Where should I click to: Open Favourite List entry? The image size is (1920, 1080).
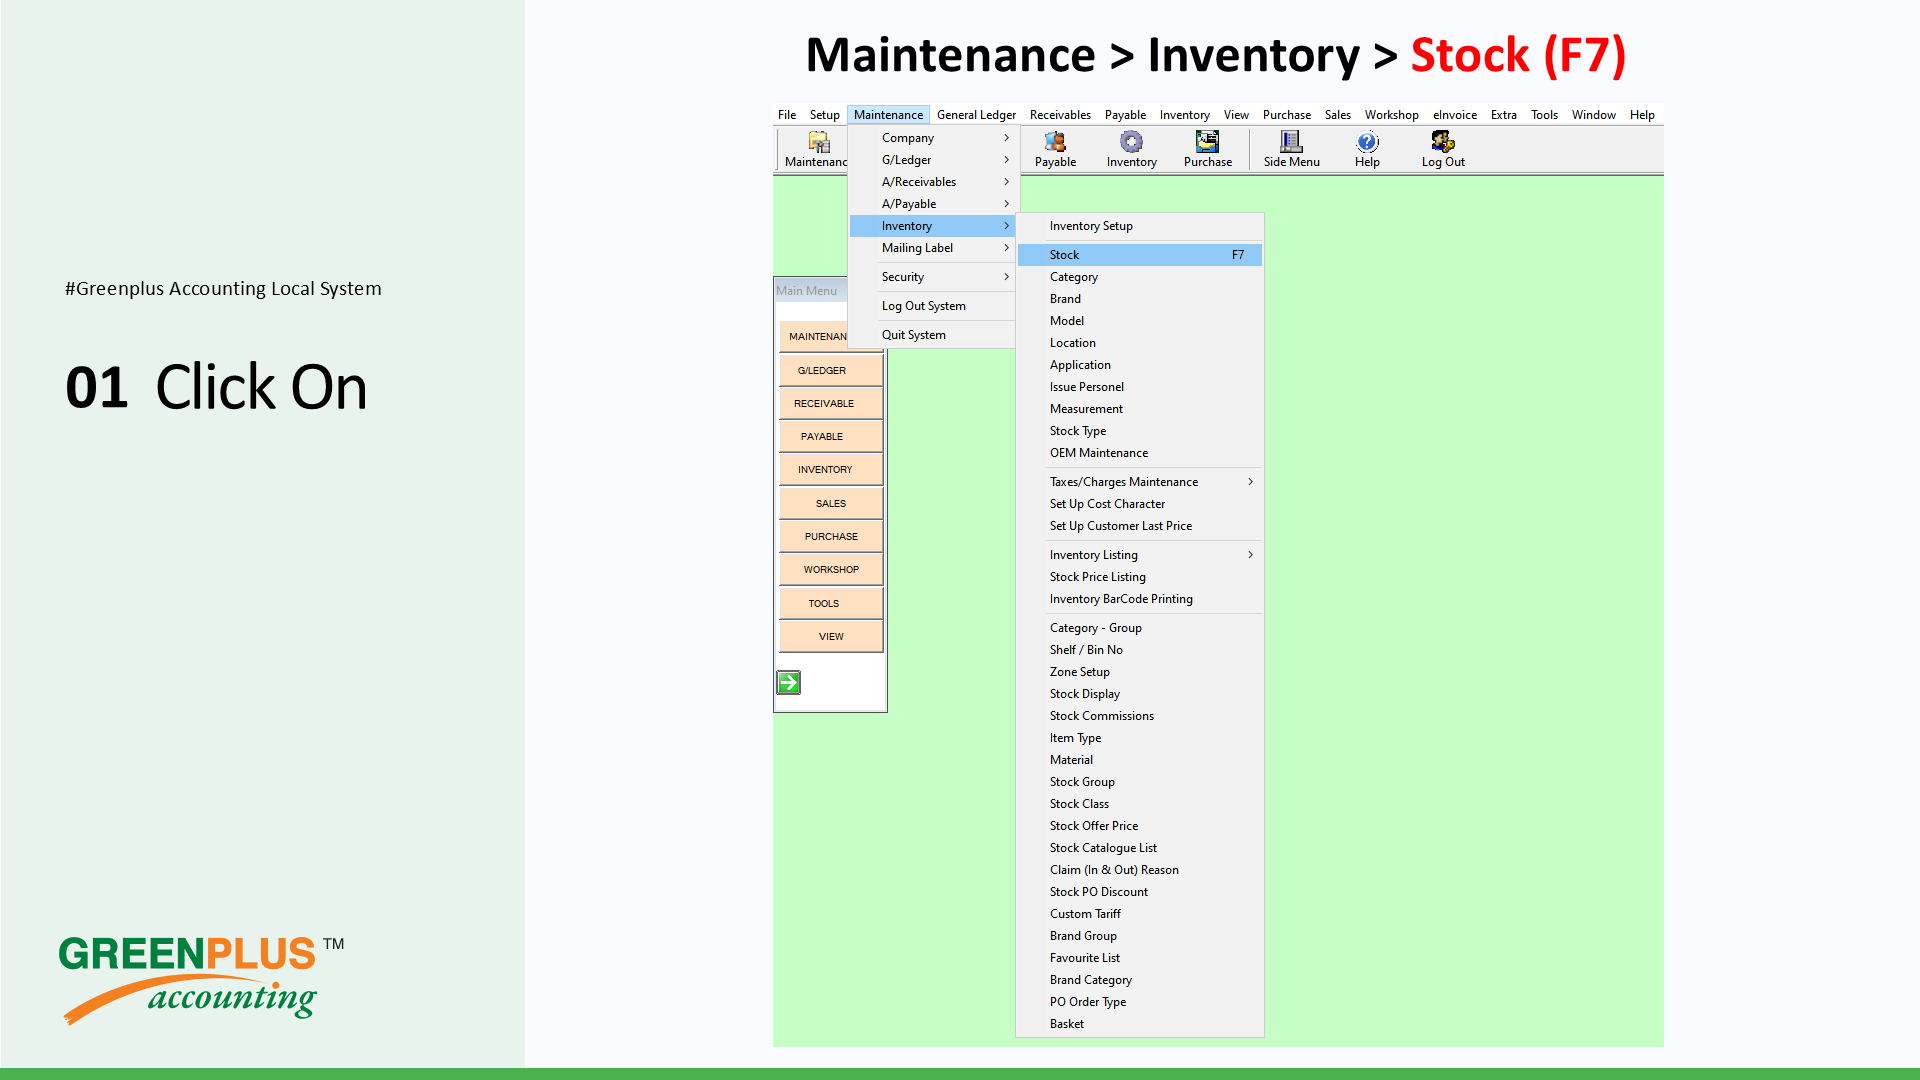coord(1140,958)
